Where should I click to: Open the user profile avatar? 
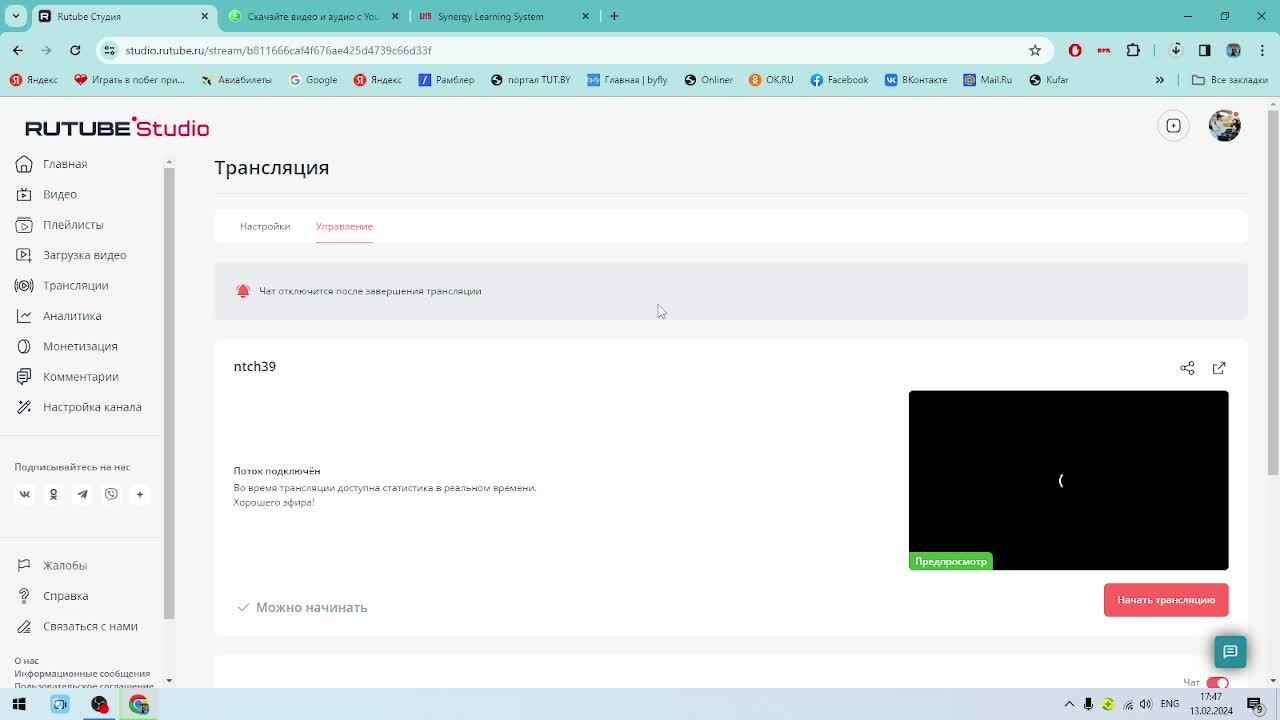[x=1225, y=126]
